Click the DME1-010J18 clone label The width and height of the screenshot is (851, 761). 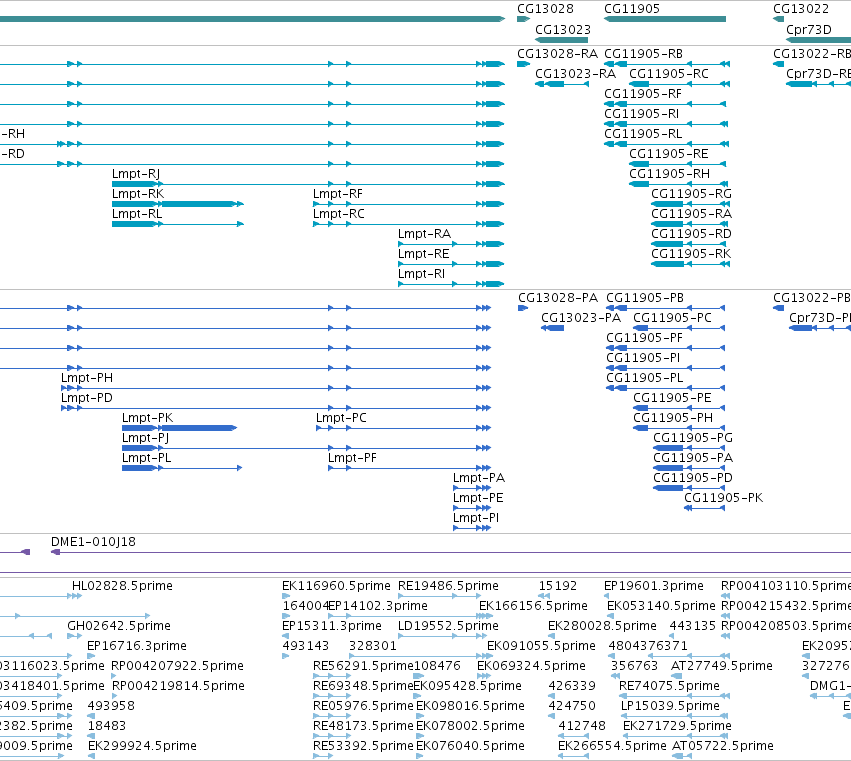click(x=93, y=542)
